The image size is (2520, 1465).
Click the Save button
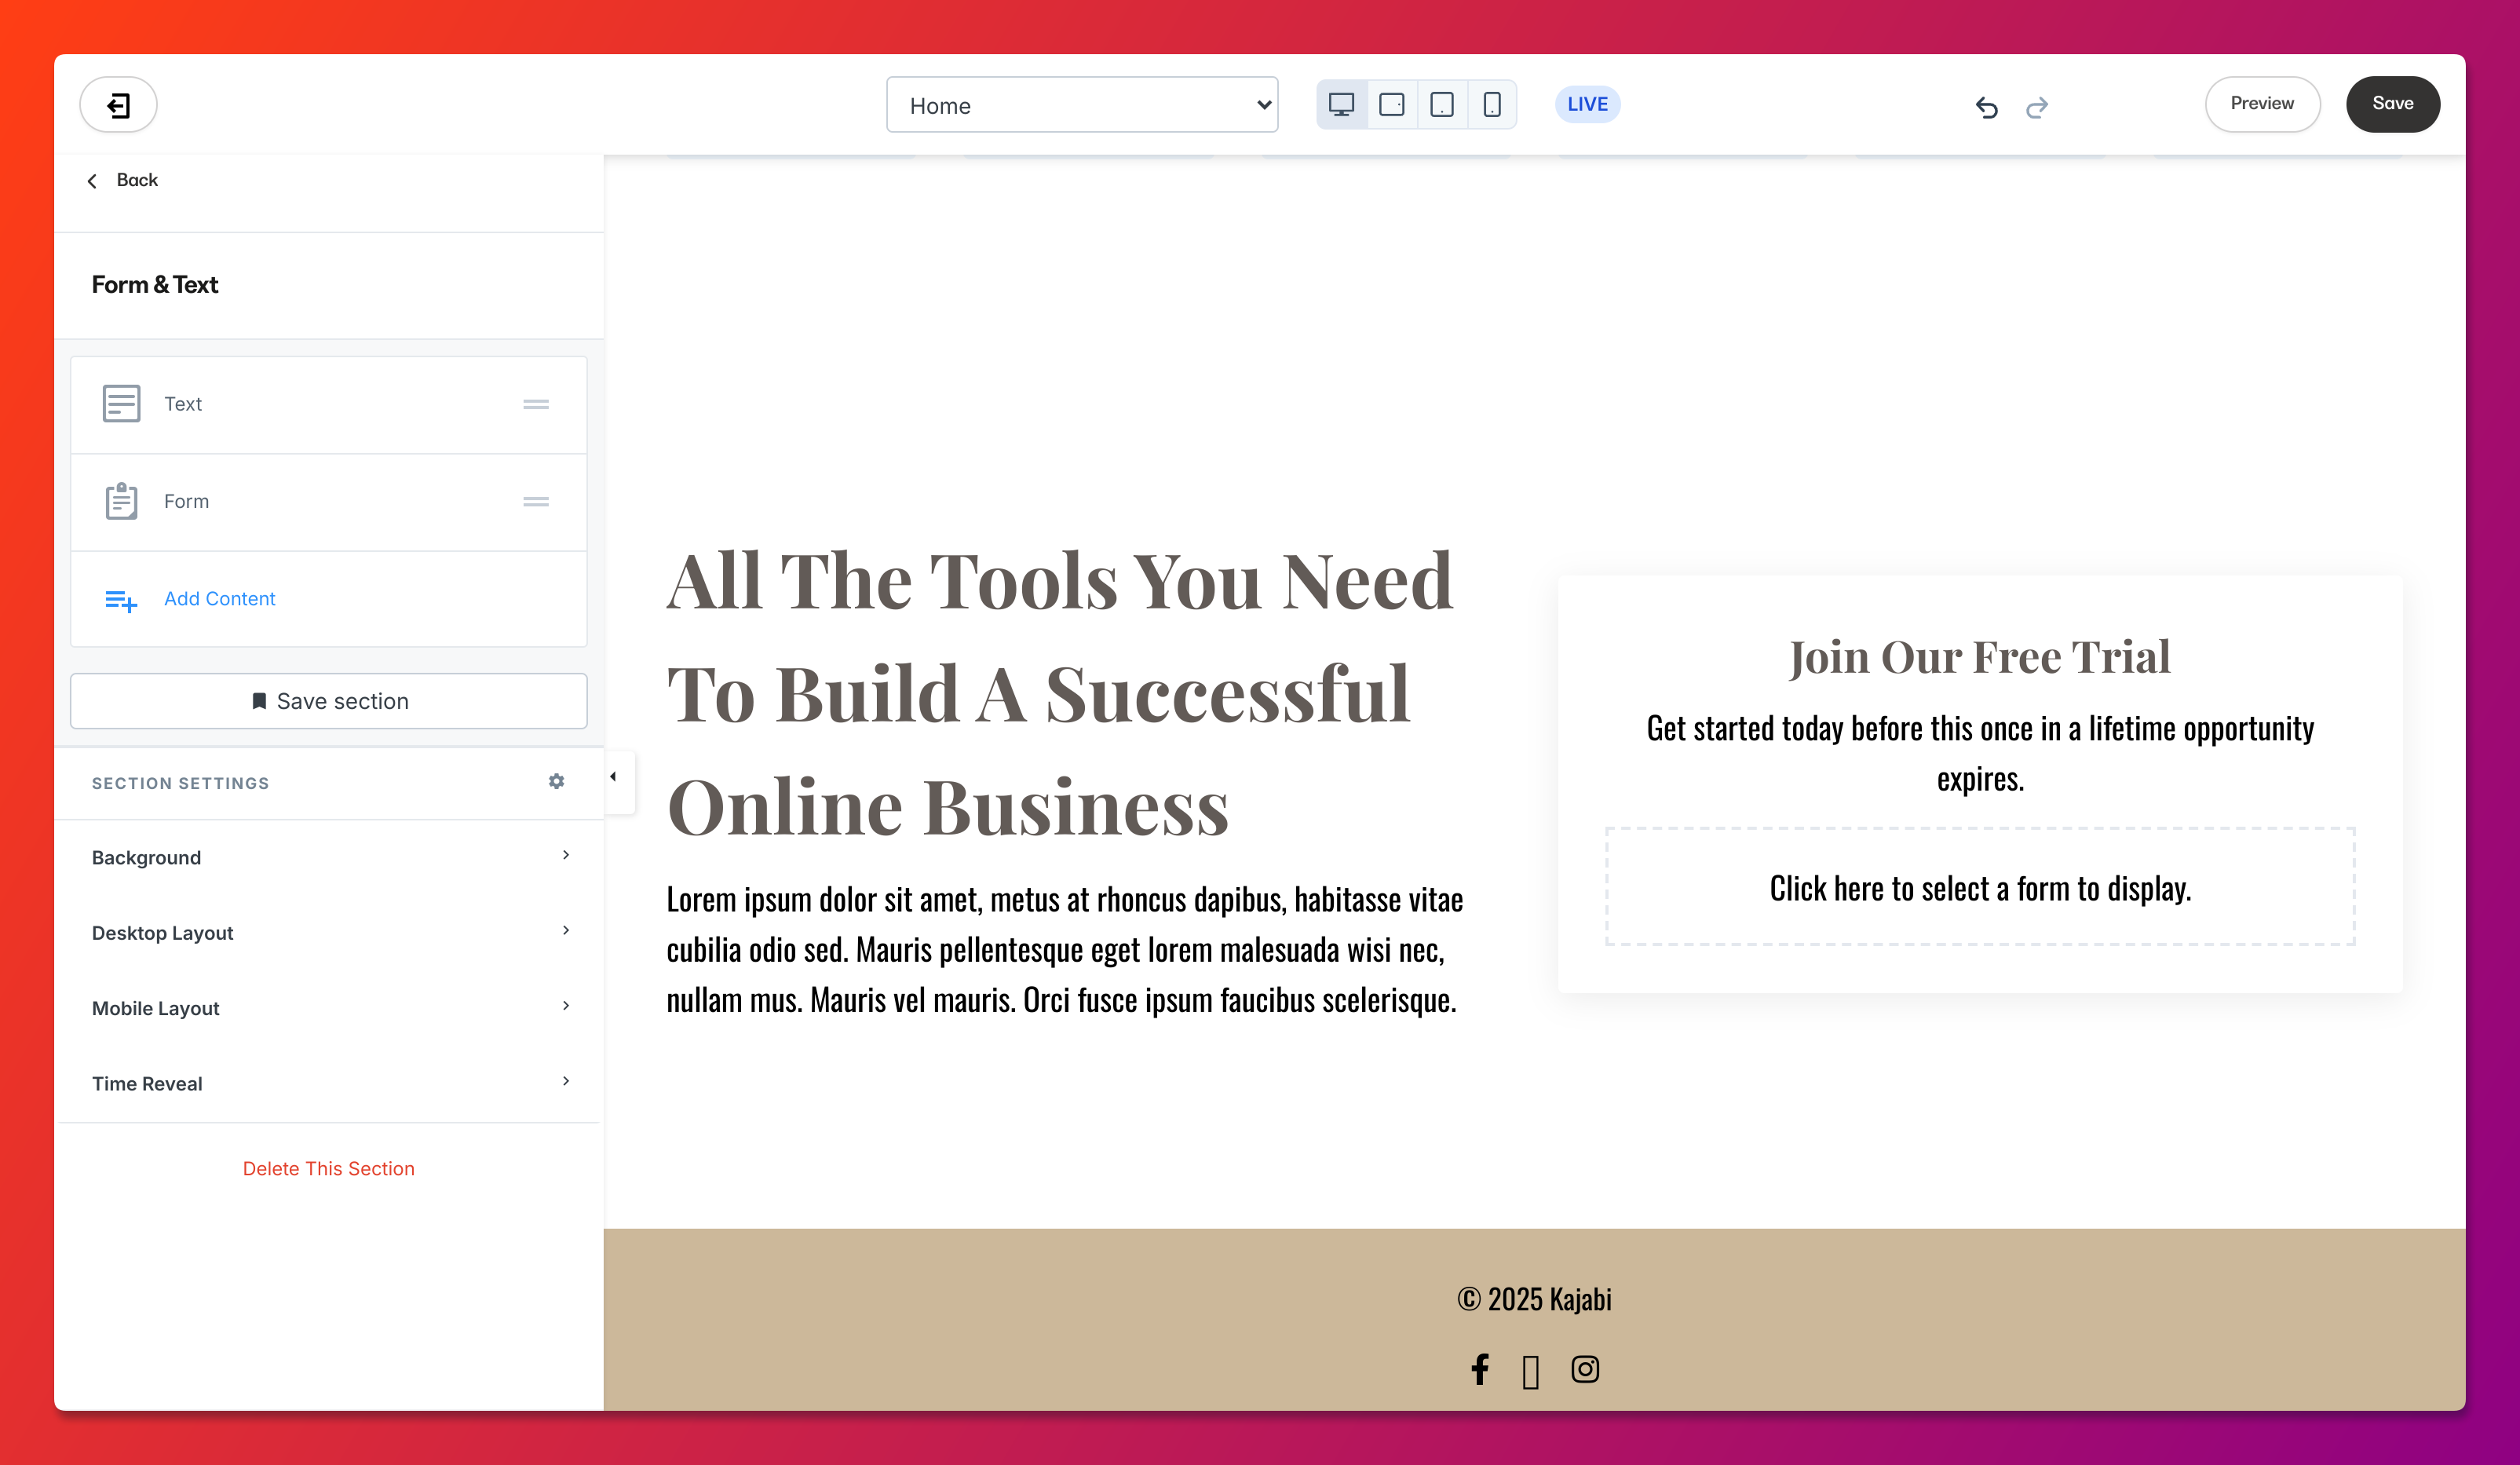pyautogui.click(x=2392, y=104)
